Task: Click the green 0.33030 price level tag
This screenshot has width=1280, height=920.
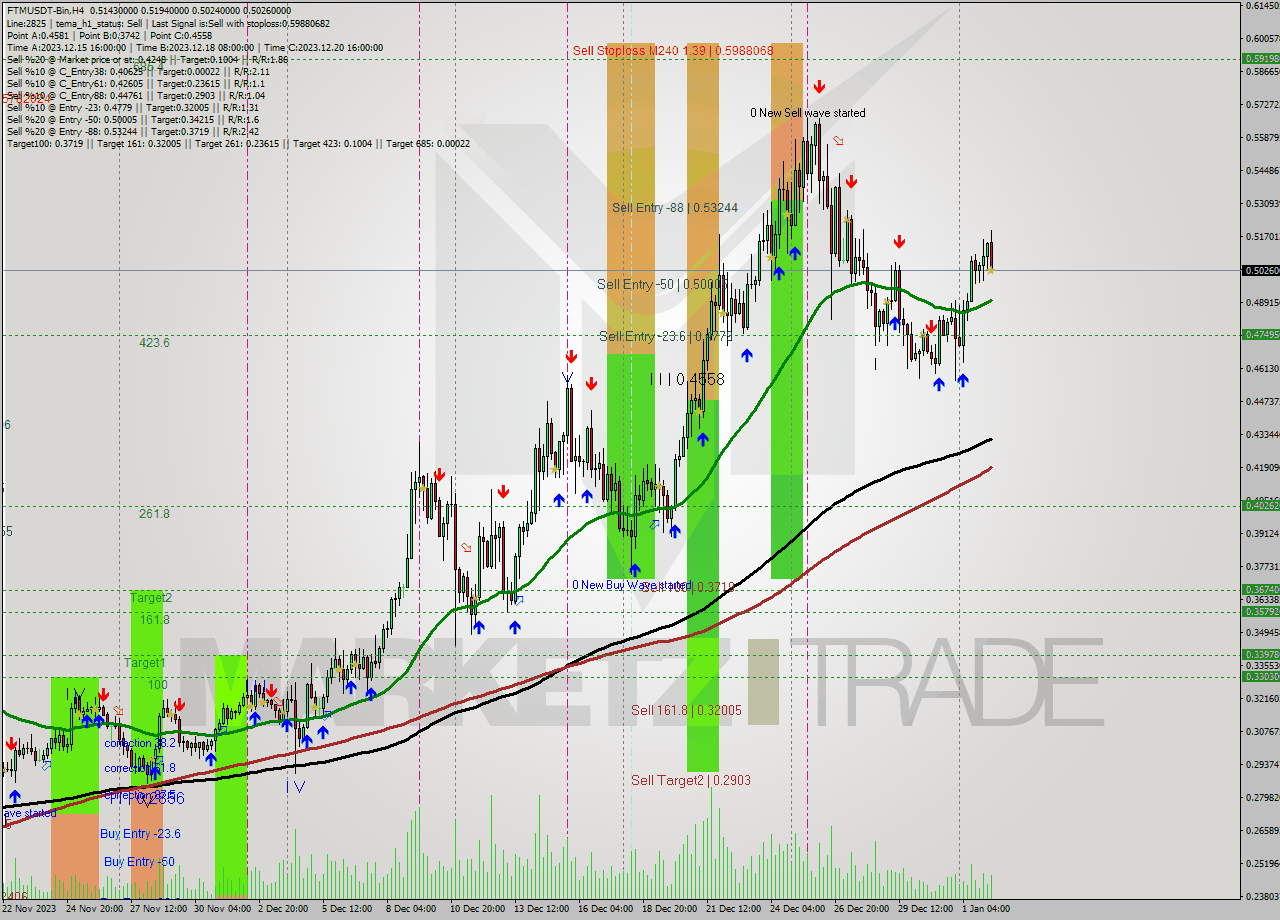Action: pyautogui.click(x=1260, y=676)
